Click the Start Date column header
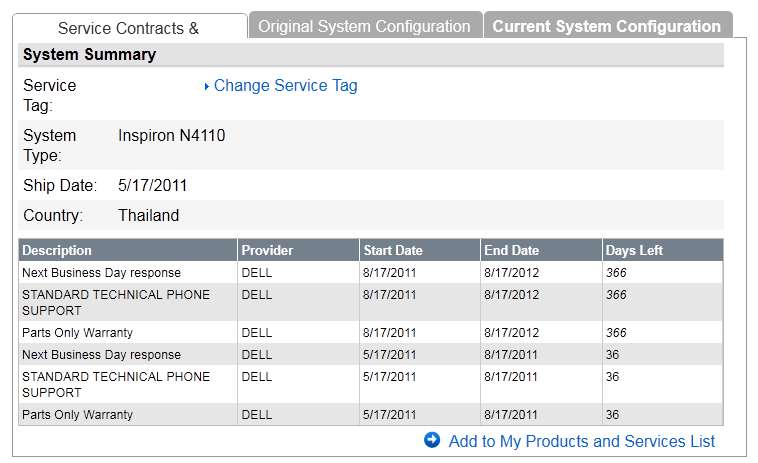 coord(393,250)
